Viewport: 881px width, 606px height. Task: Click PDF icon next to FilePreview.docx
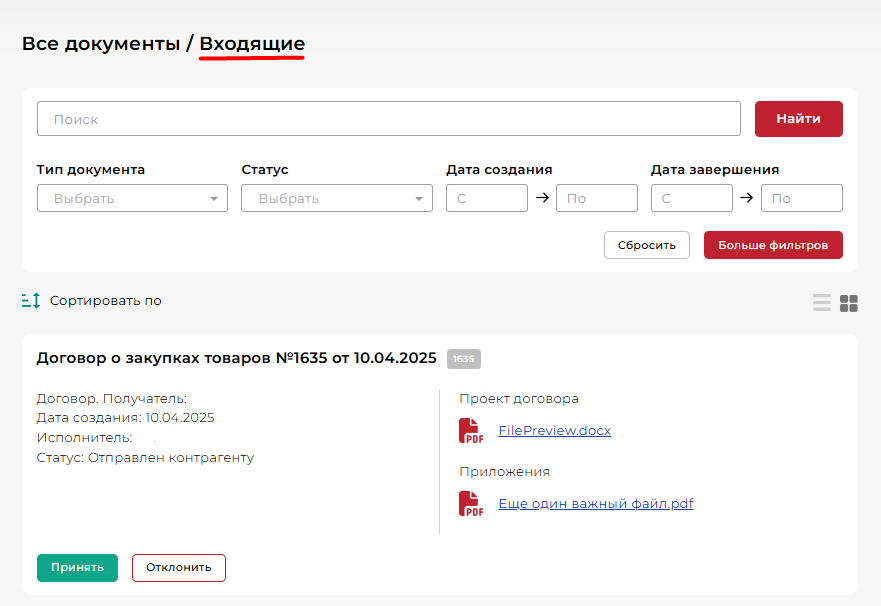pyautogui.click(x=470, y=431)
